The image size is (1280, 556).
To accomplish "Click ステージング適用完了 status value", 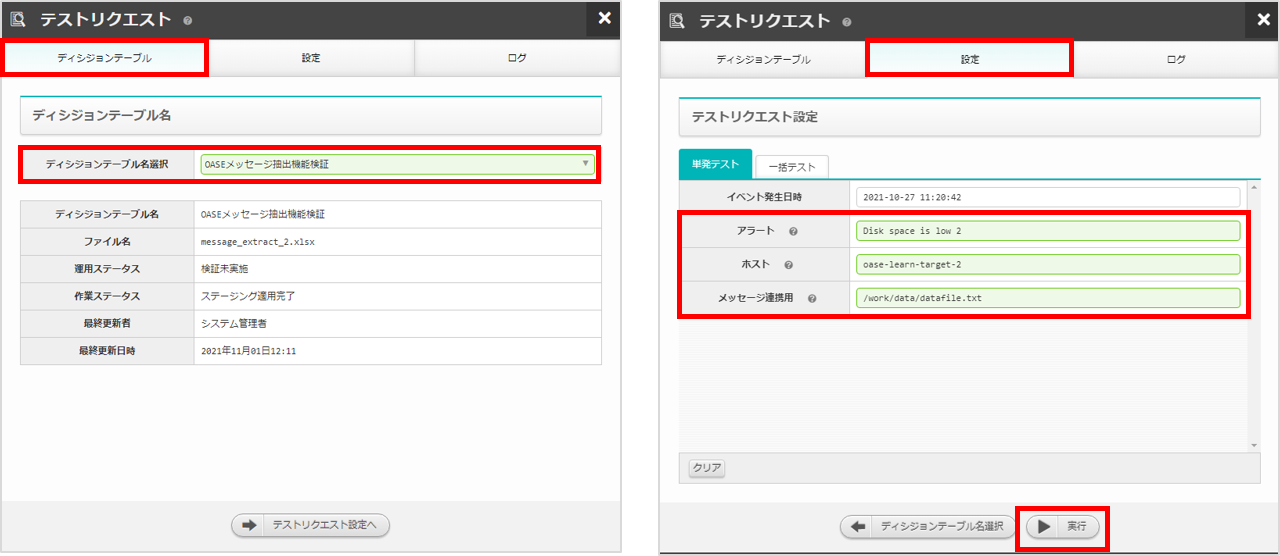I will point(248,296).
